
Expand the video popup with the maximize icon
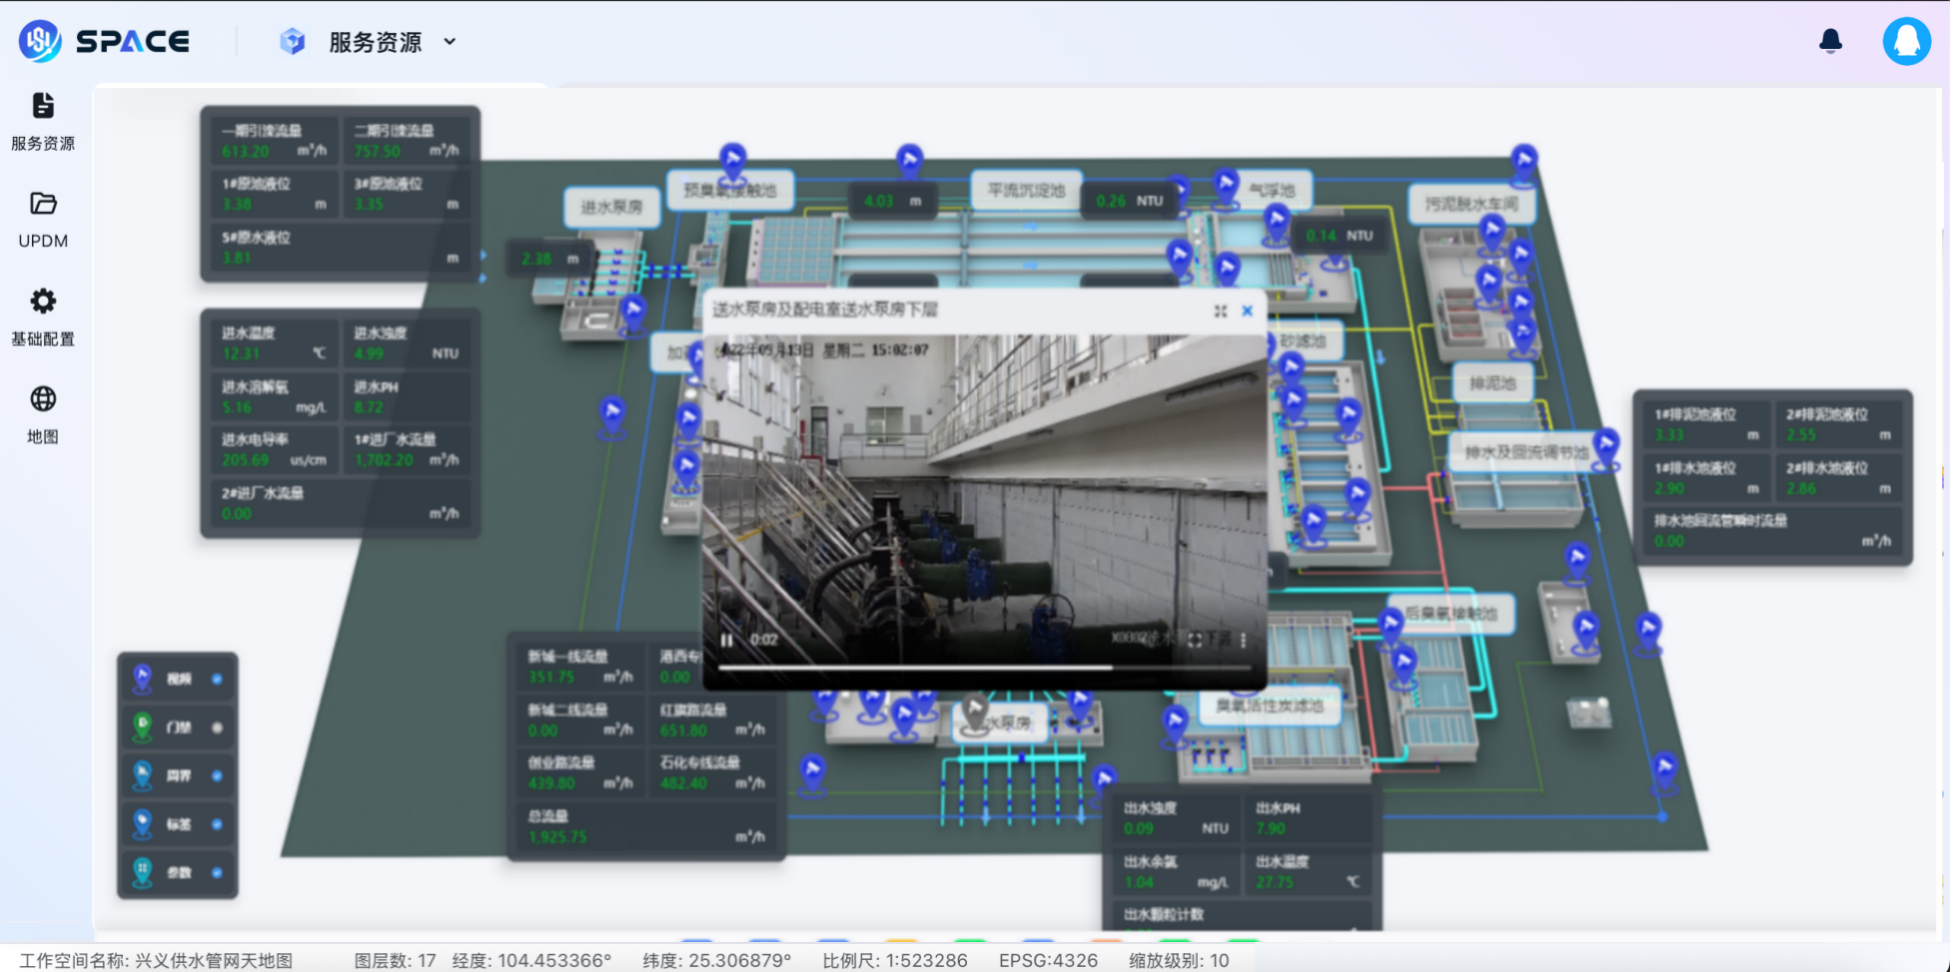1220,311
